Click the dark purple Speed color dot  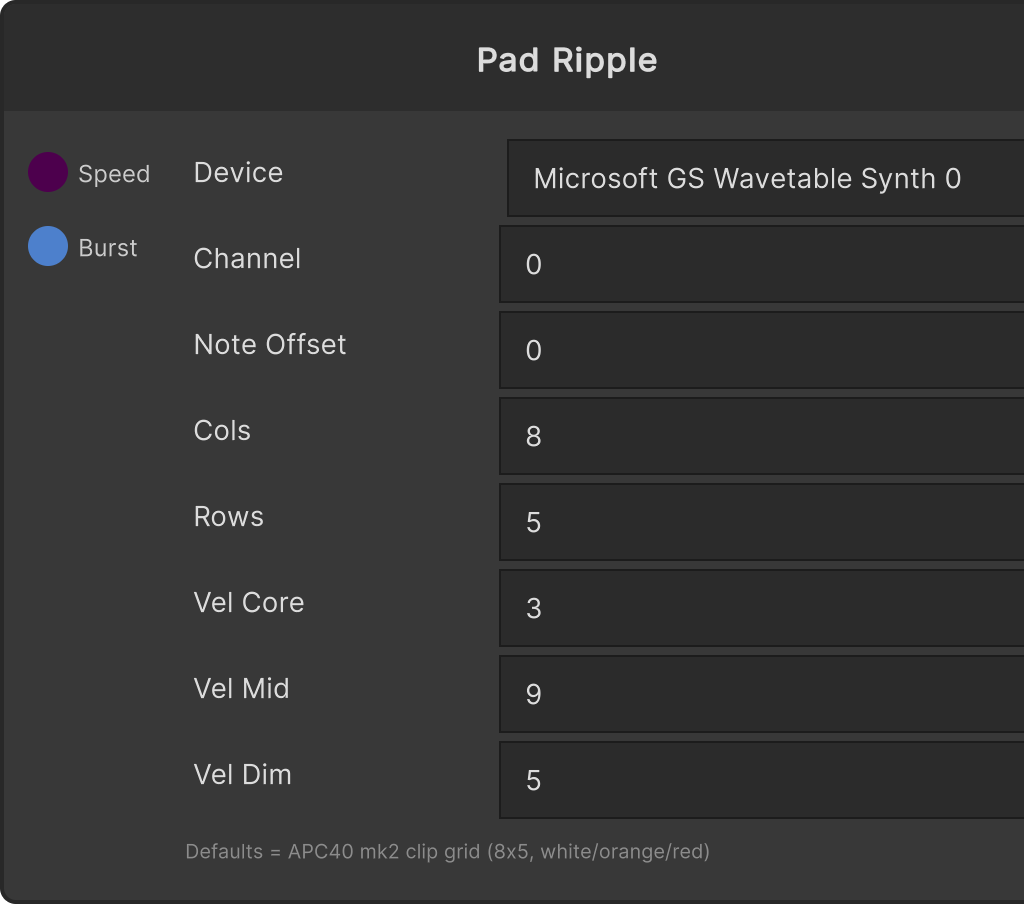click(x=48, y=172)
